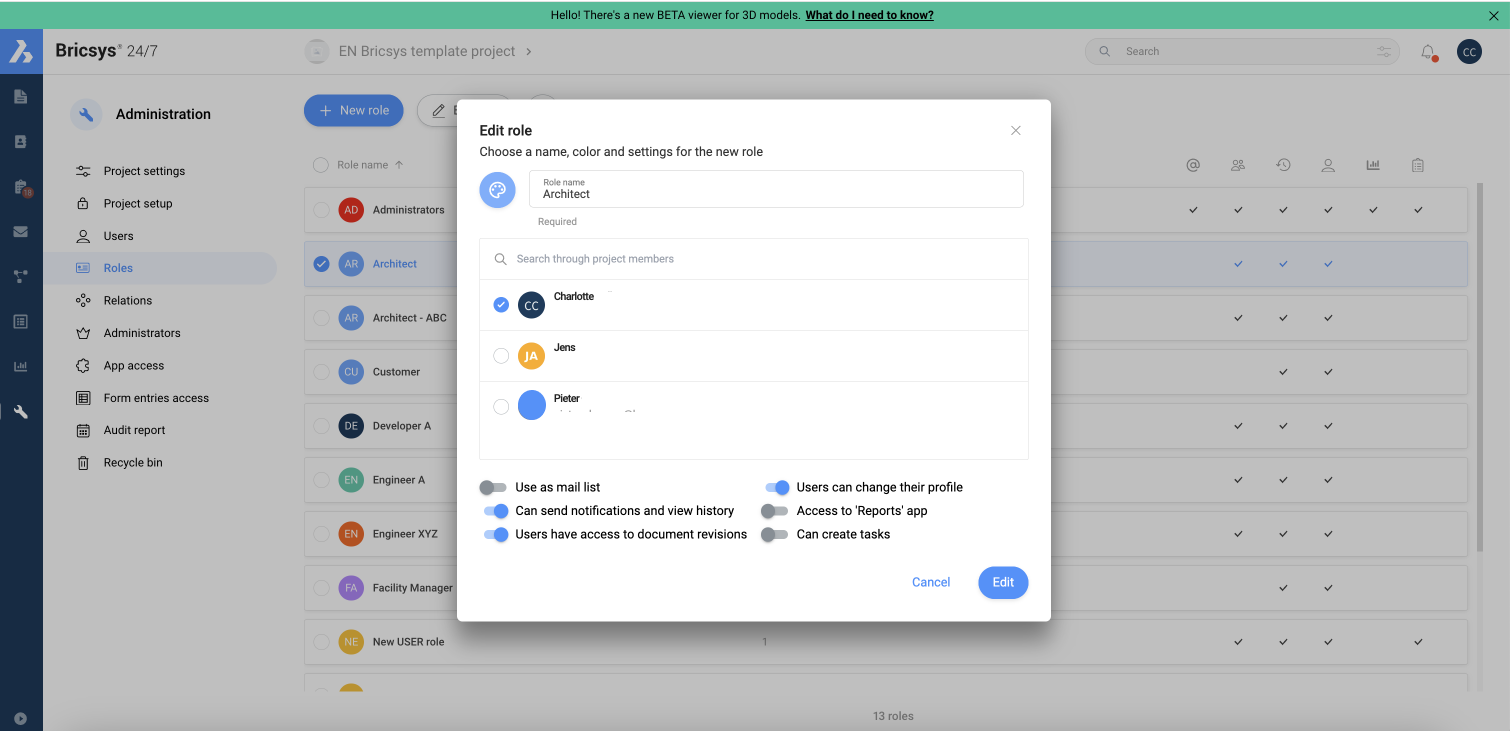Open the Administration wrench icon in the sidebar
Image resolution: width=1510 pixels, height=731 pixels.
tap(21, 411)
